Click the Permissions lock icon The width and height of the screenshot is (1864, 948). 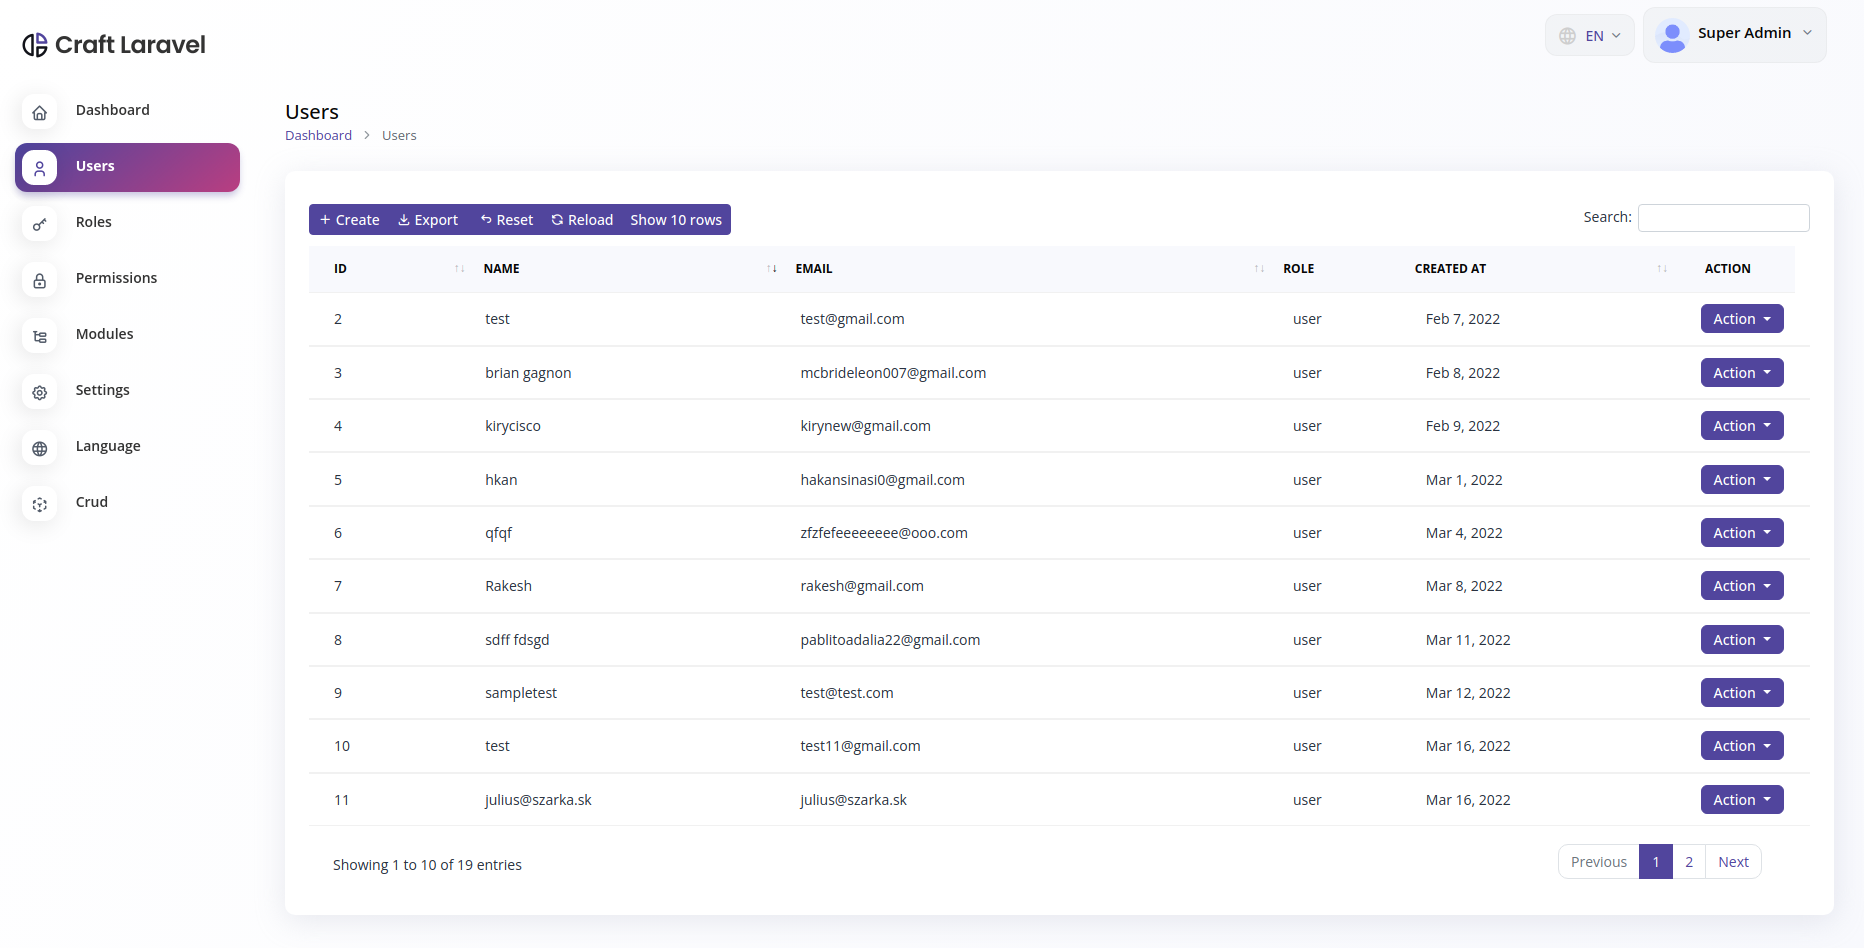[x=39, y=280]
